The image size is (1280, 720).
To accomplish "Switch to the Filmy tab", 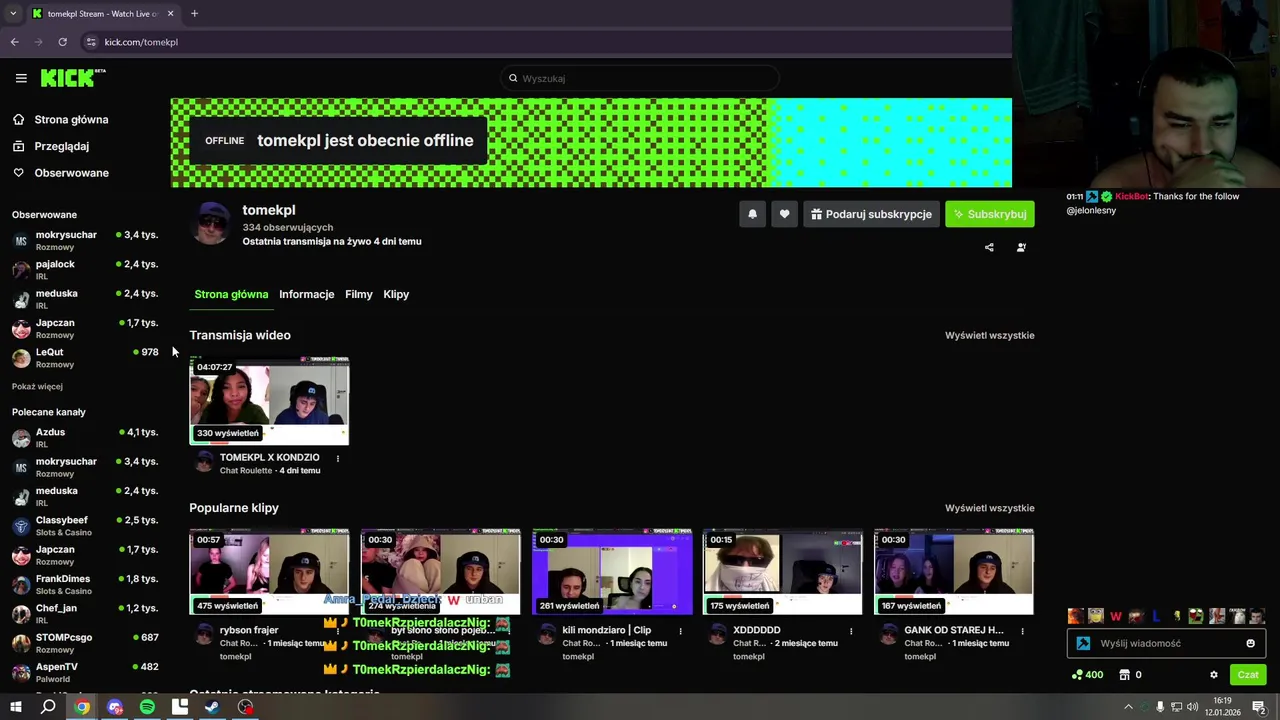I will point(358,294).
